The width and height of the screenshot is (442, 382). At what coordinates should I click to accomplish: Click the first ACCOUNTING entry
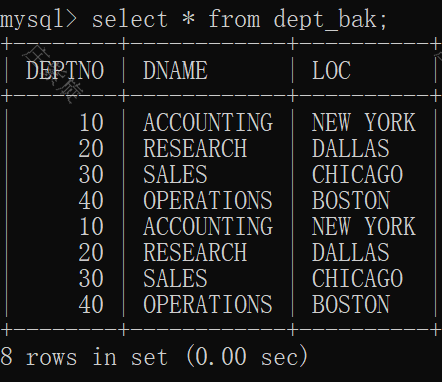(208, 122)
